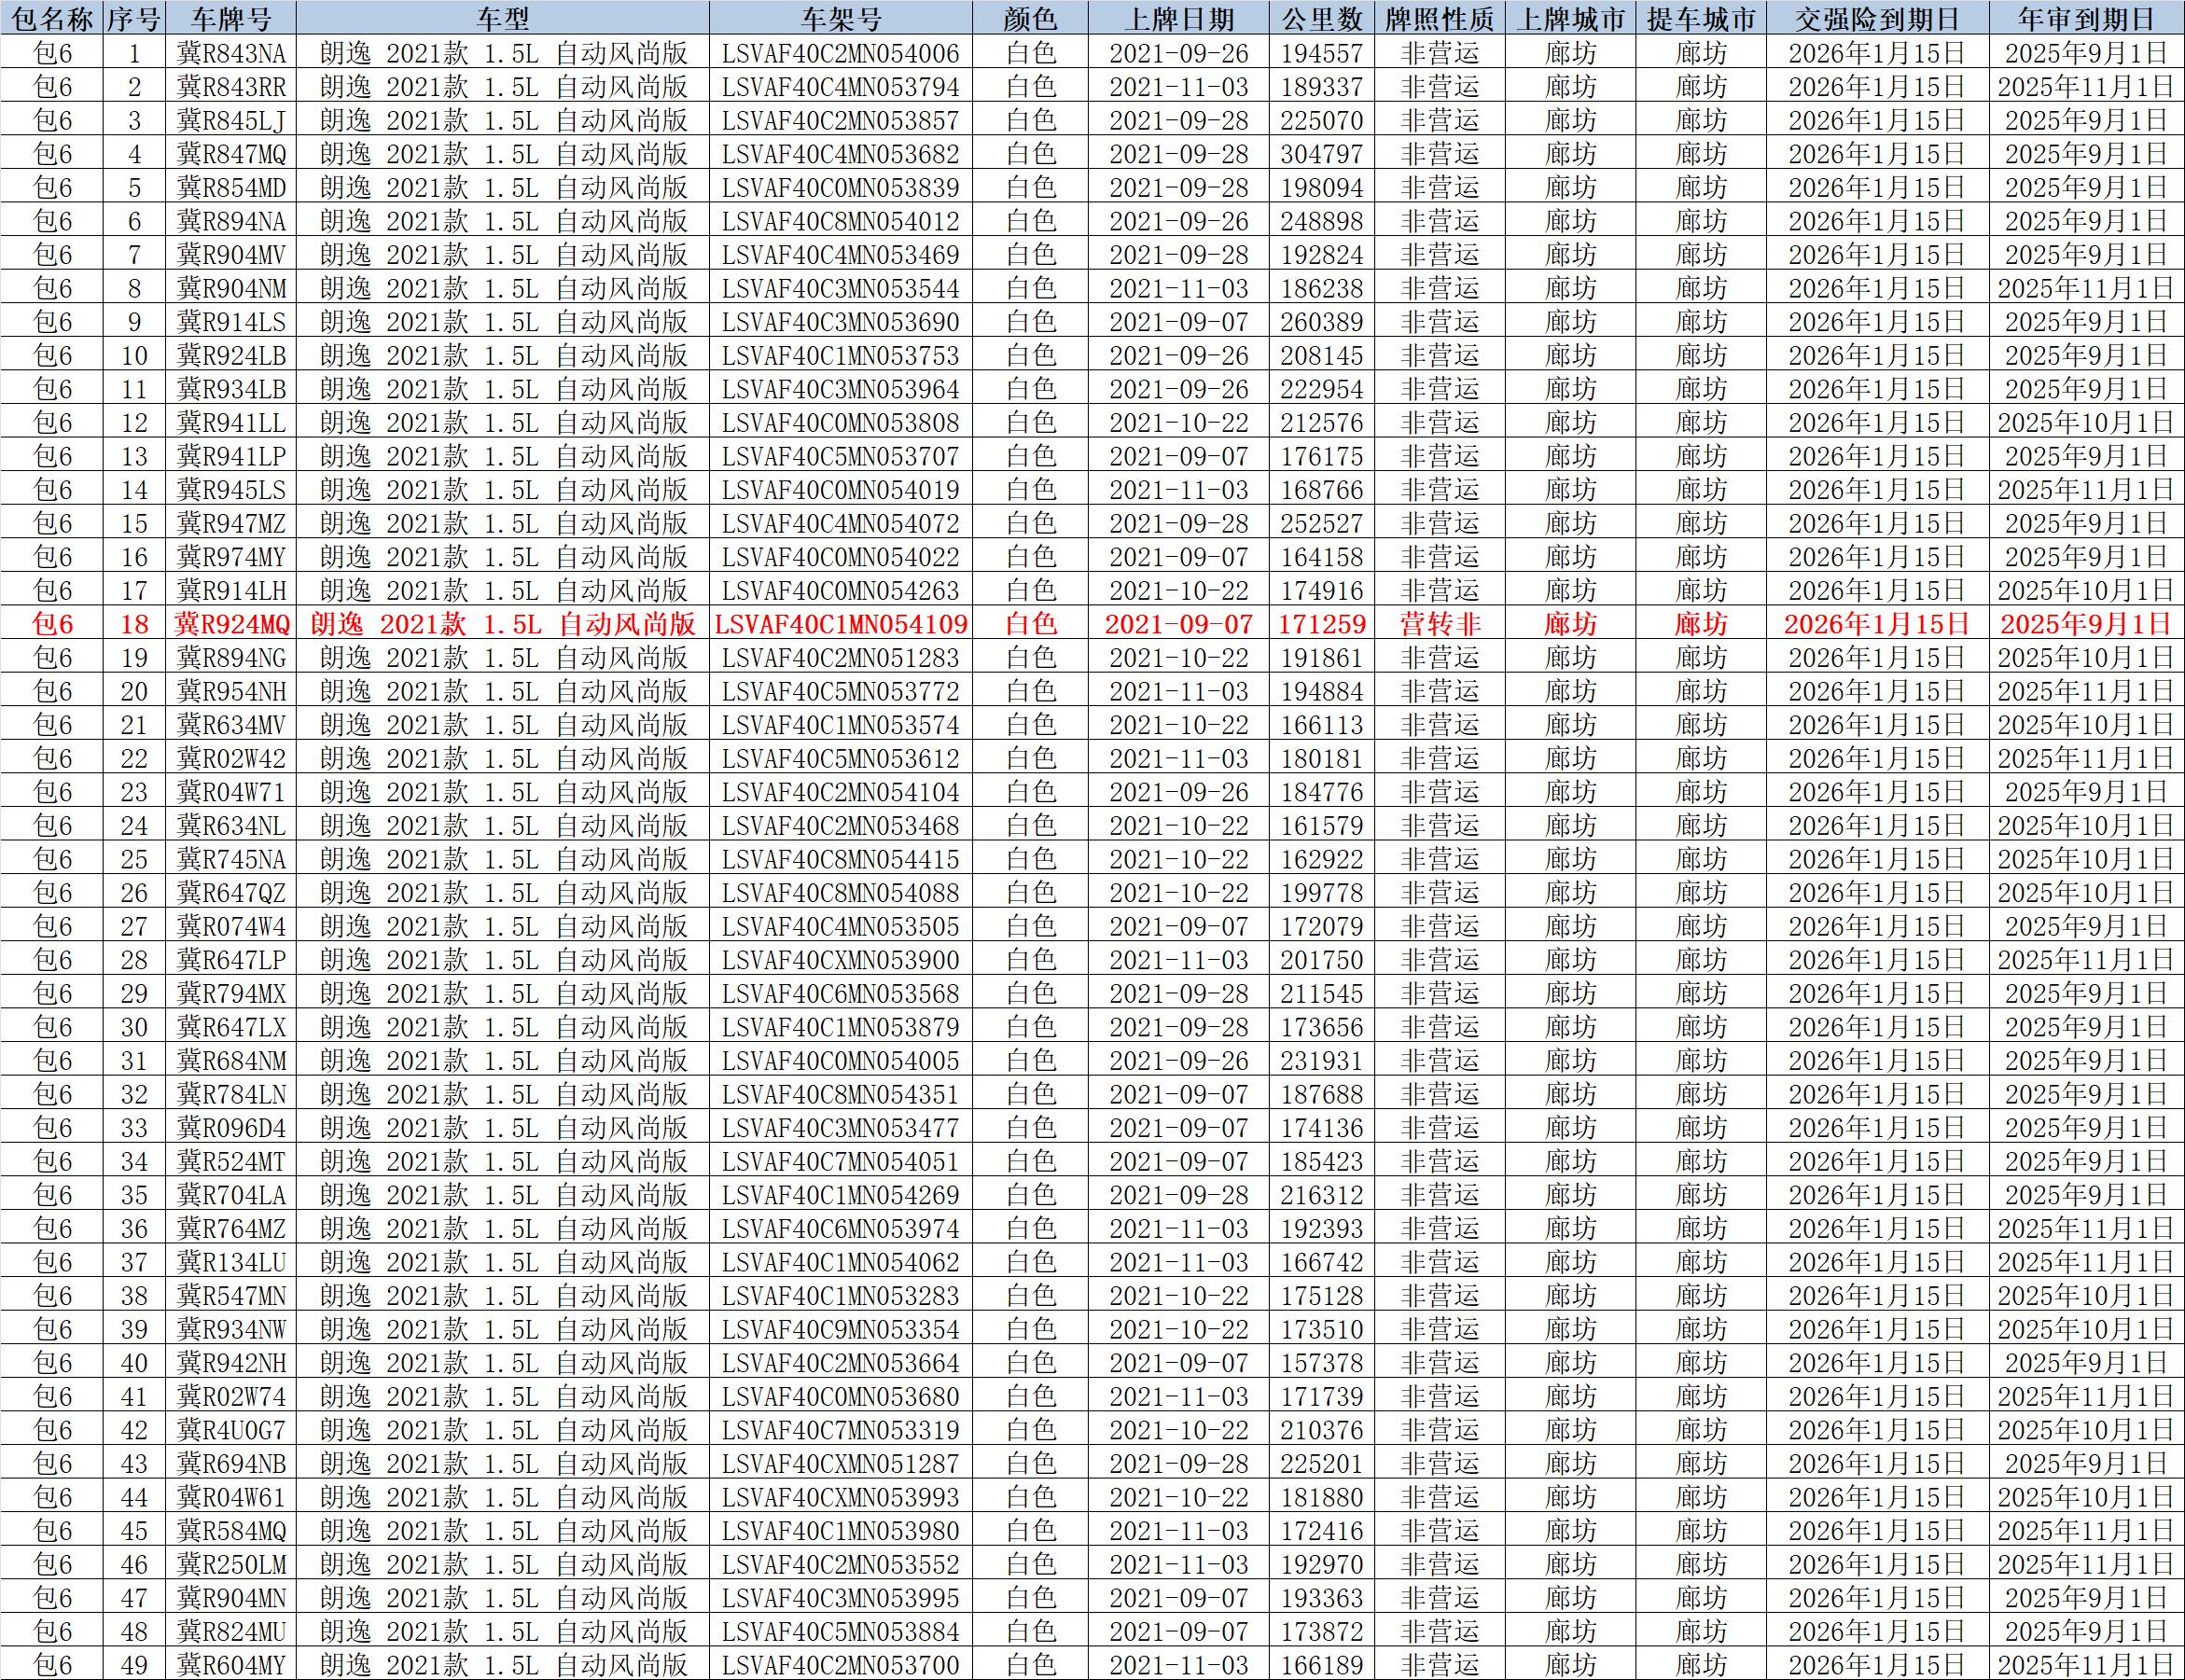
Task: Select plate cell 冀R845LJ
Action: click(x=231, y=120)
